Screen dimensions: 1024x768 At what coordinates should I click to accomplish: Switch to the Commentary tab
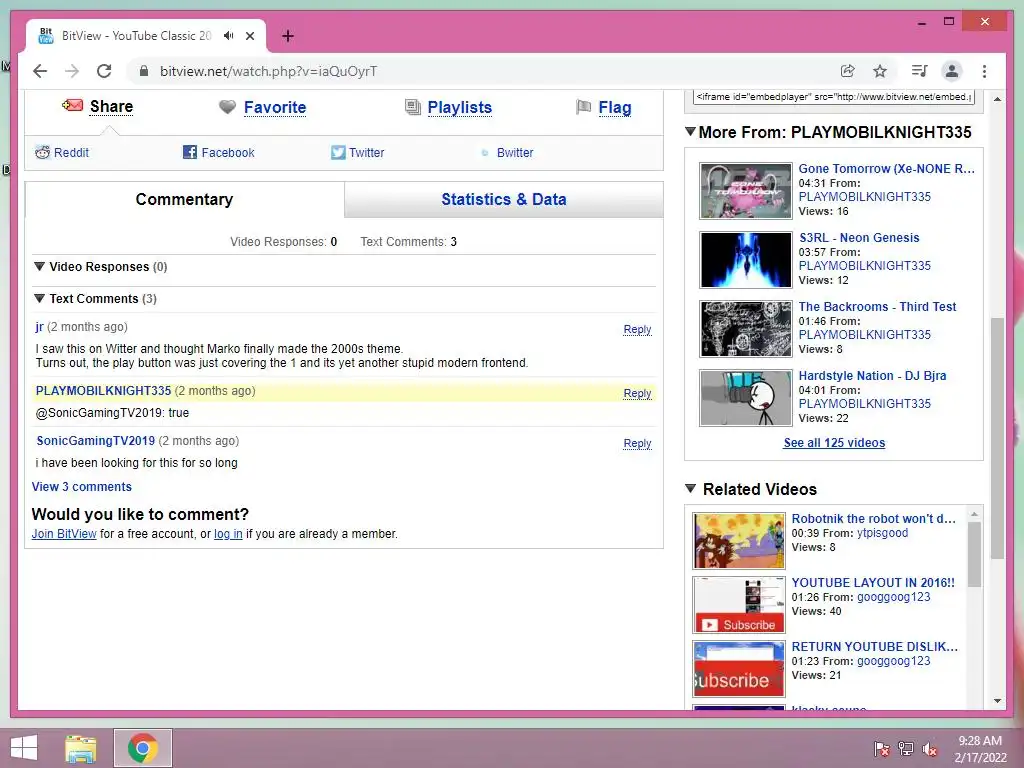coord(184,199)
